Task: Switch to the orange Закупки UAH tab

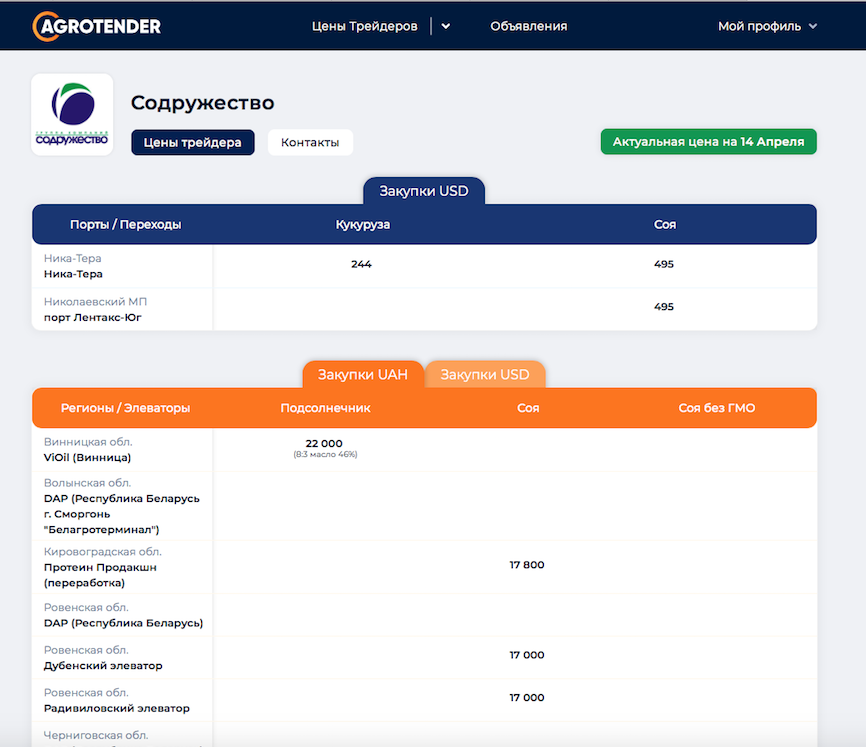Action: tap(363, 375)
